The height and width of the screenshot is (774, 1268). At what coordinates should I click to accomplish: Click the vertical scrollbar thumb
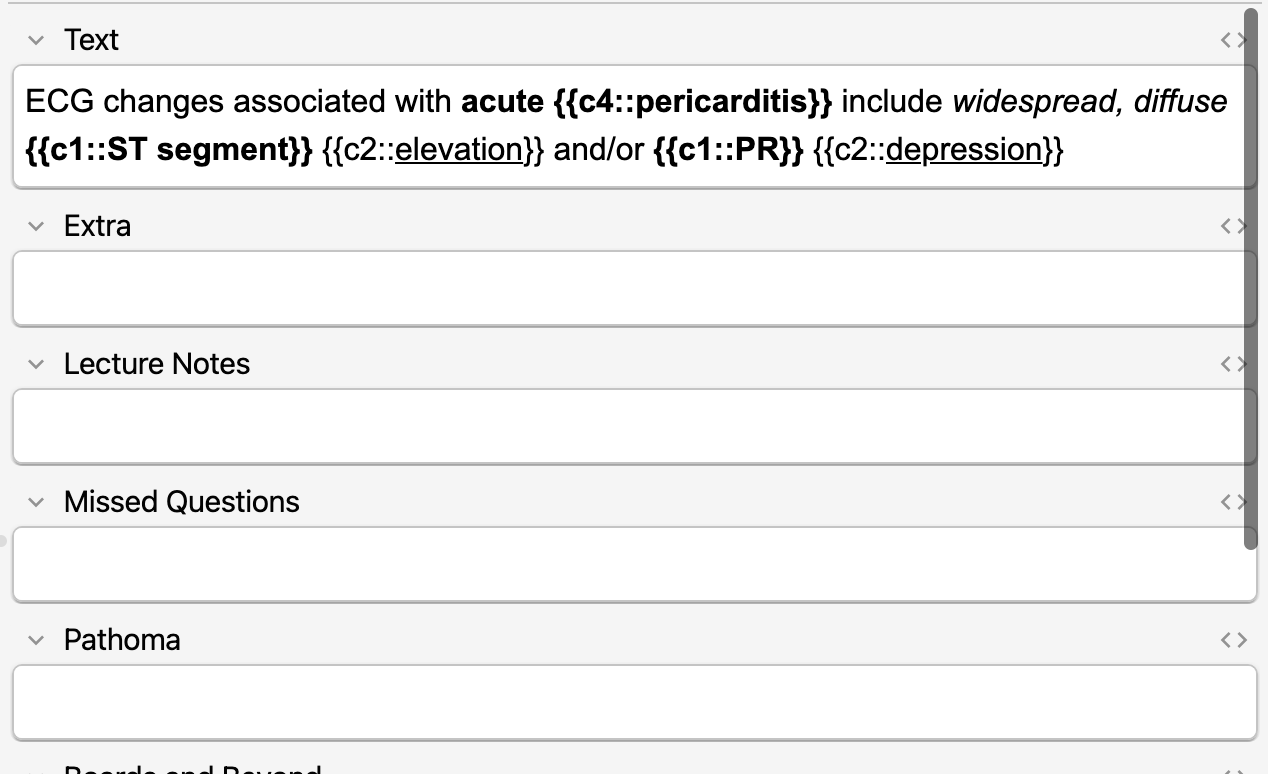click(1250, 278)
